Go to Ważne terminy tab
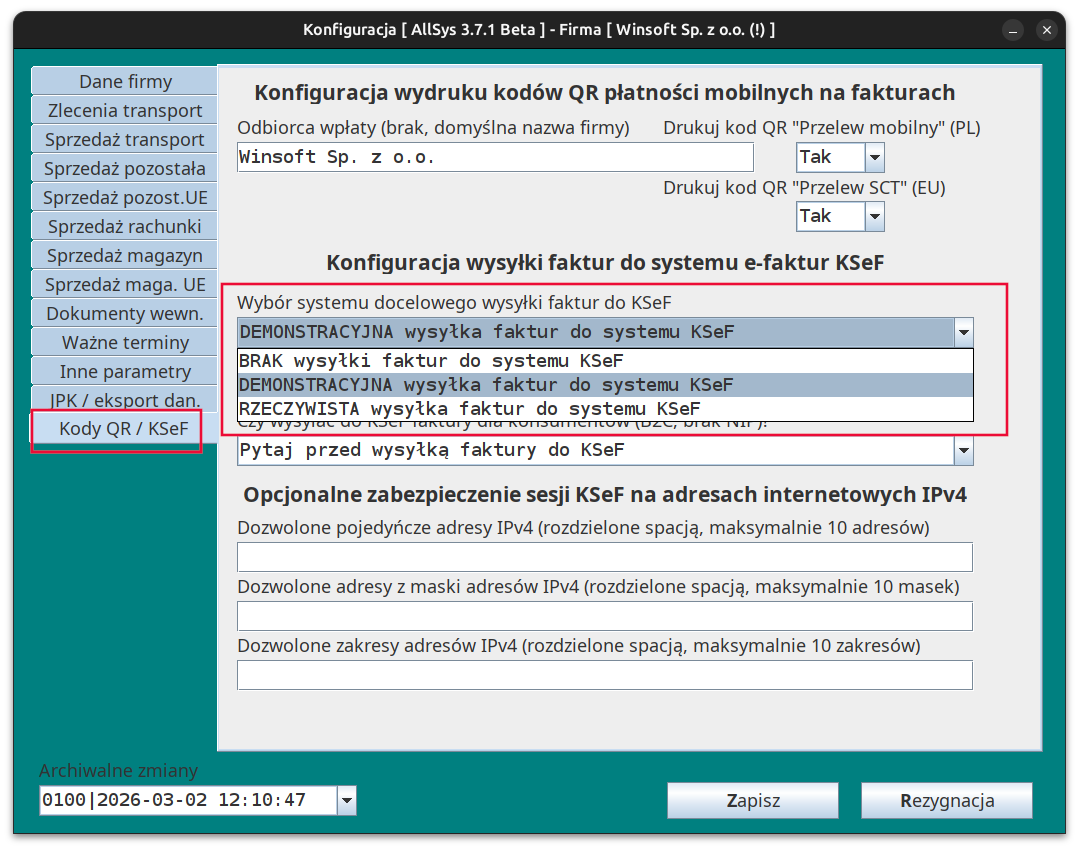This screenshot has width=1079, height=850. (125, 343)
